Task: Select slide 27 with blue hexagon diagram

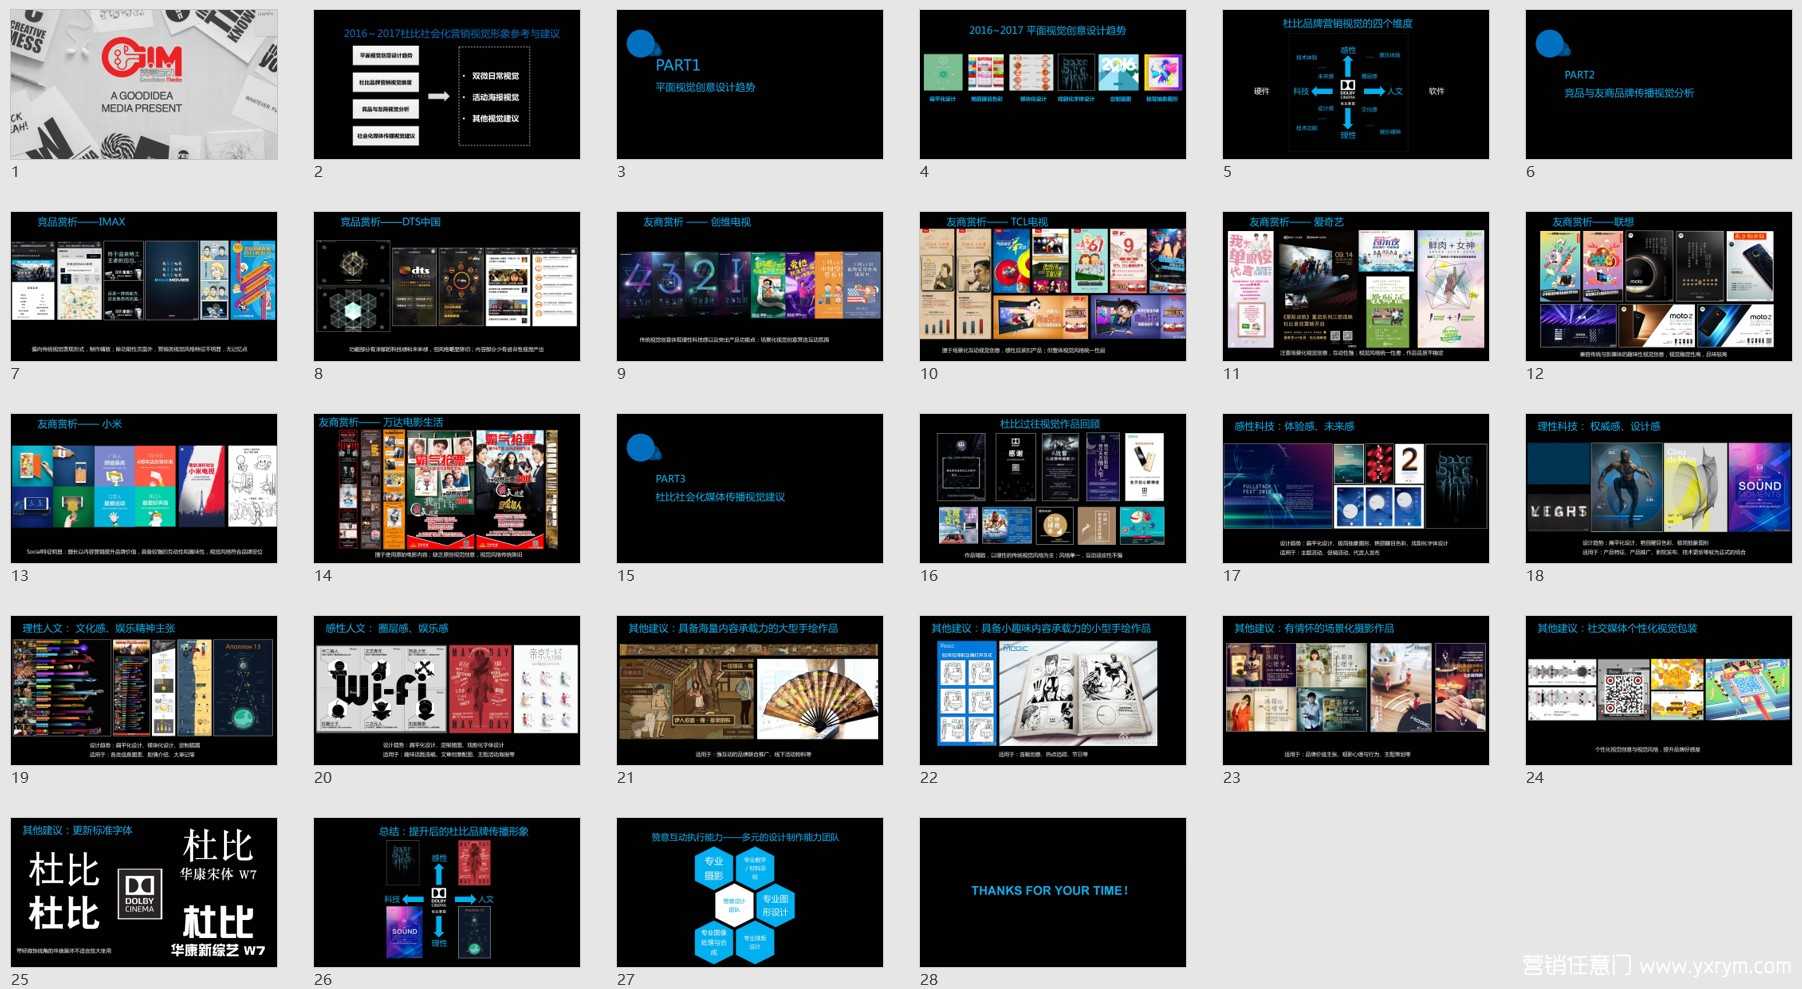Action: tap(750, 892)
